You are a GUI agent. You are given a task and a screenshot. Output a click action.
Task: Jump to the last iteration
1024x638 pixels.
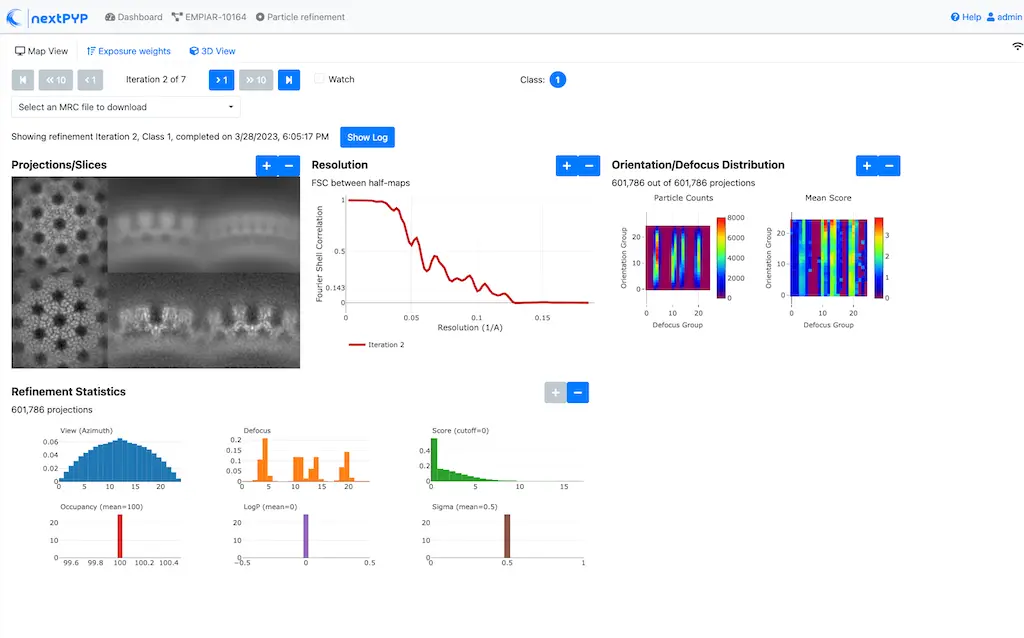[x=288, y=80]
